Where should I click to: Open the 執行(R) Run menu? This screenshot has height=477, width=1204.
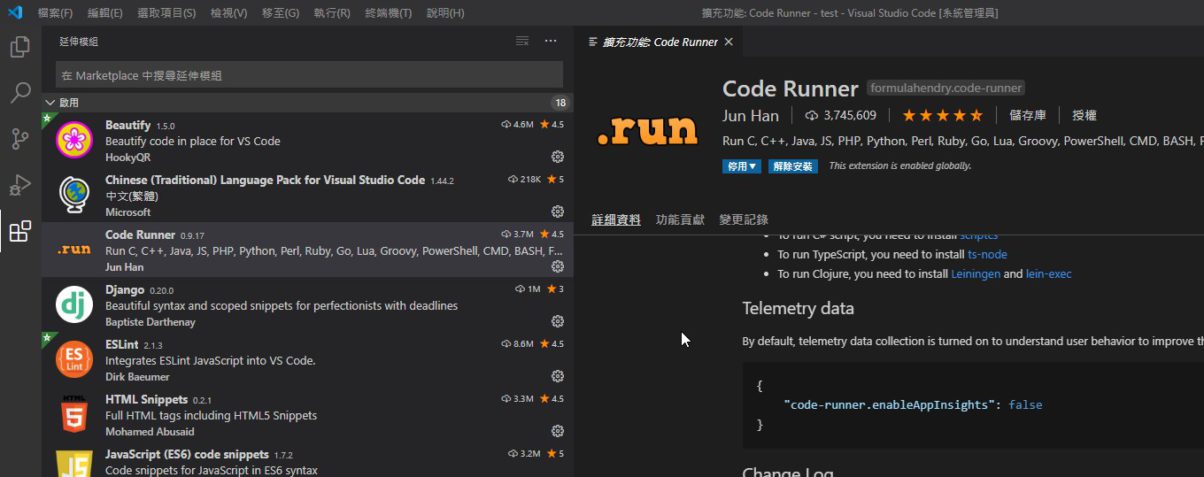coord(332,13)
